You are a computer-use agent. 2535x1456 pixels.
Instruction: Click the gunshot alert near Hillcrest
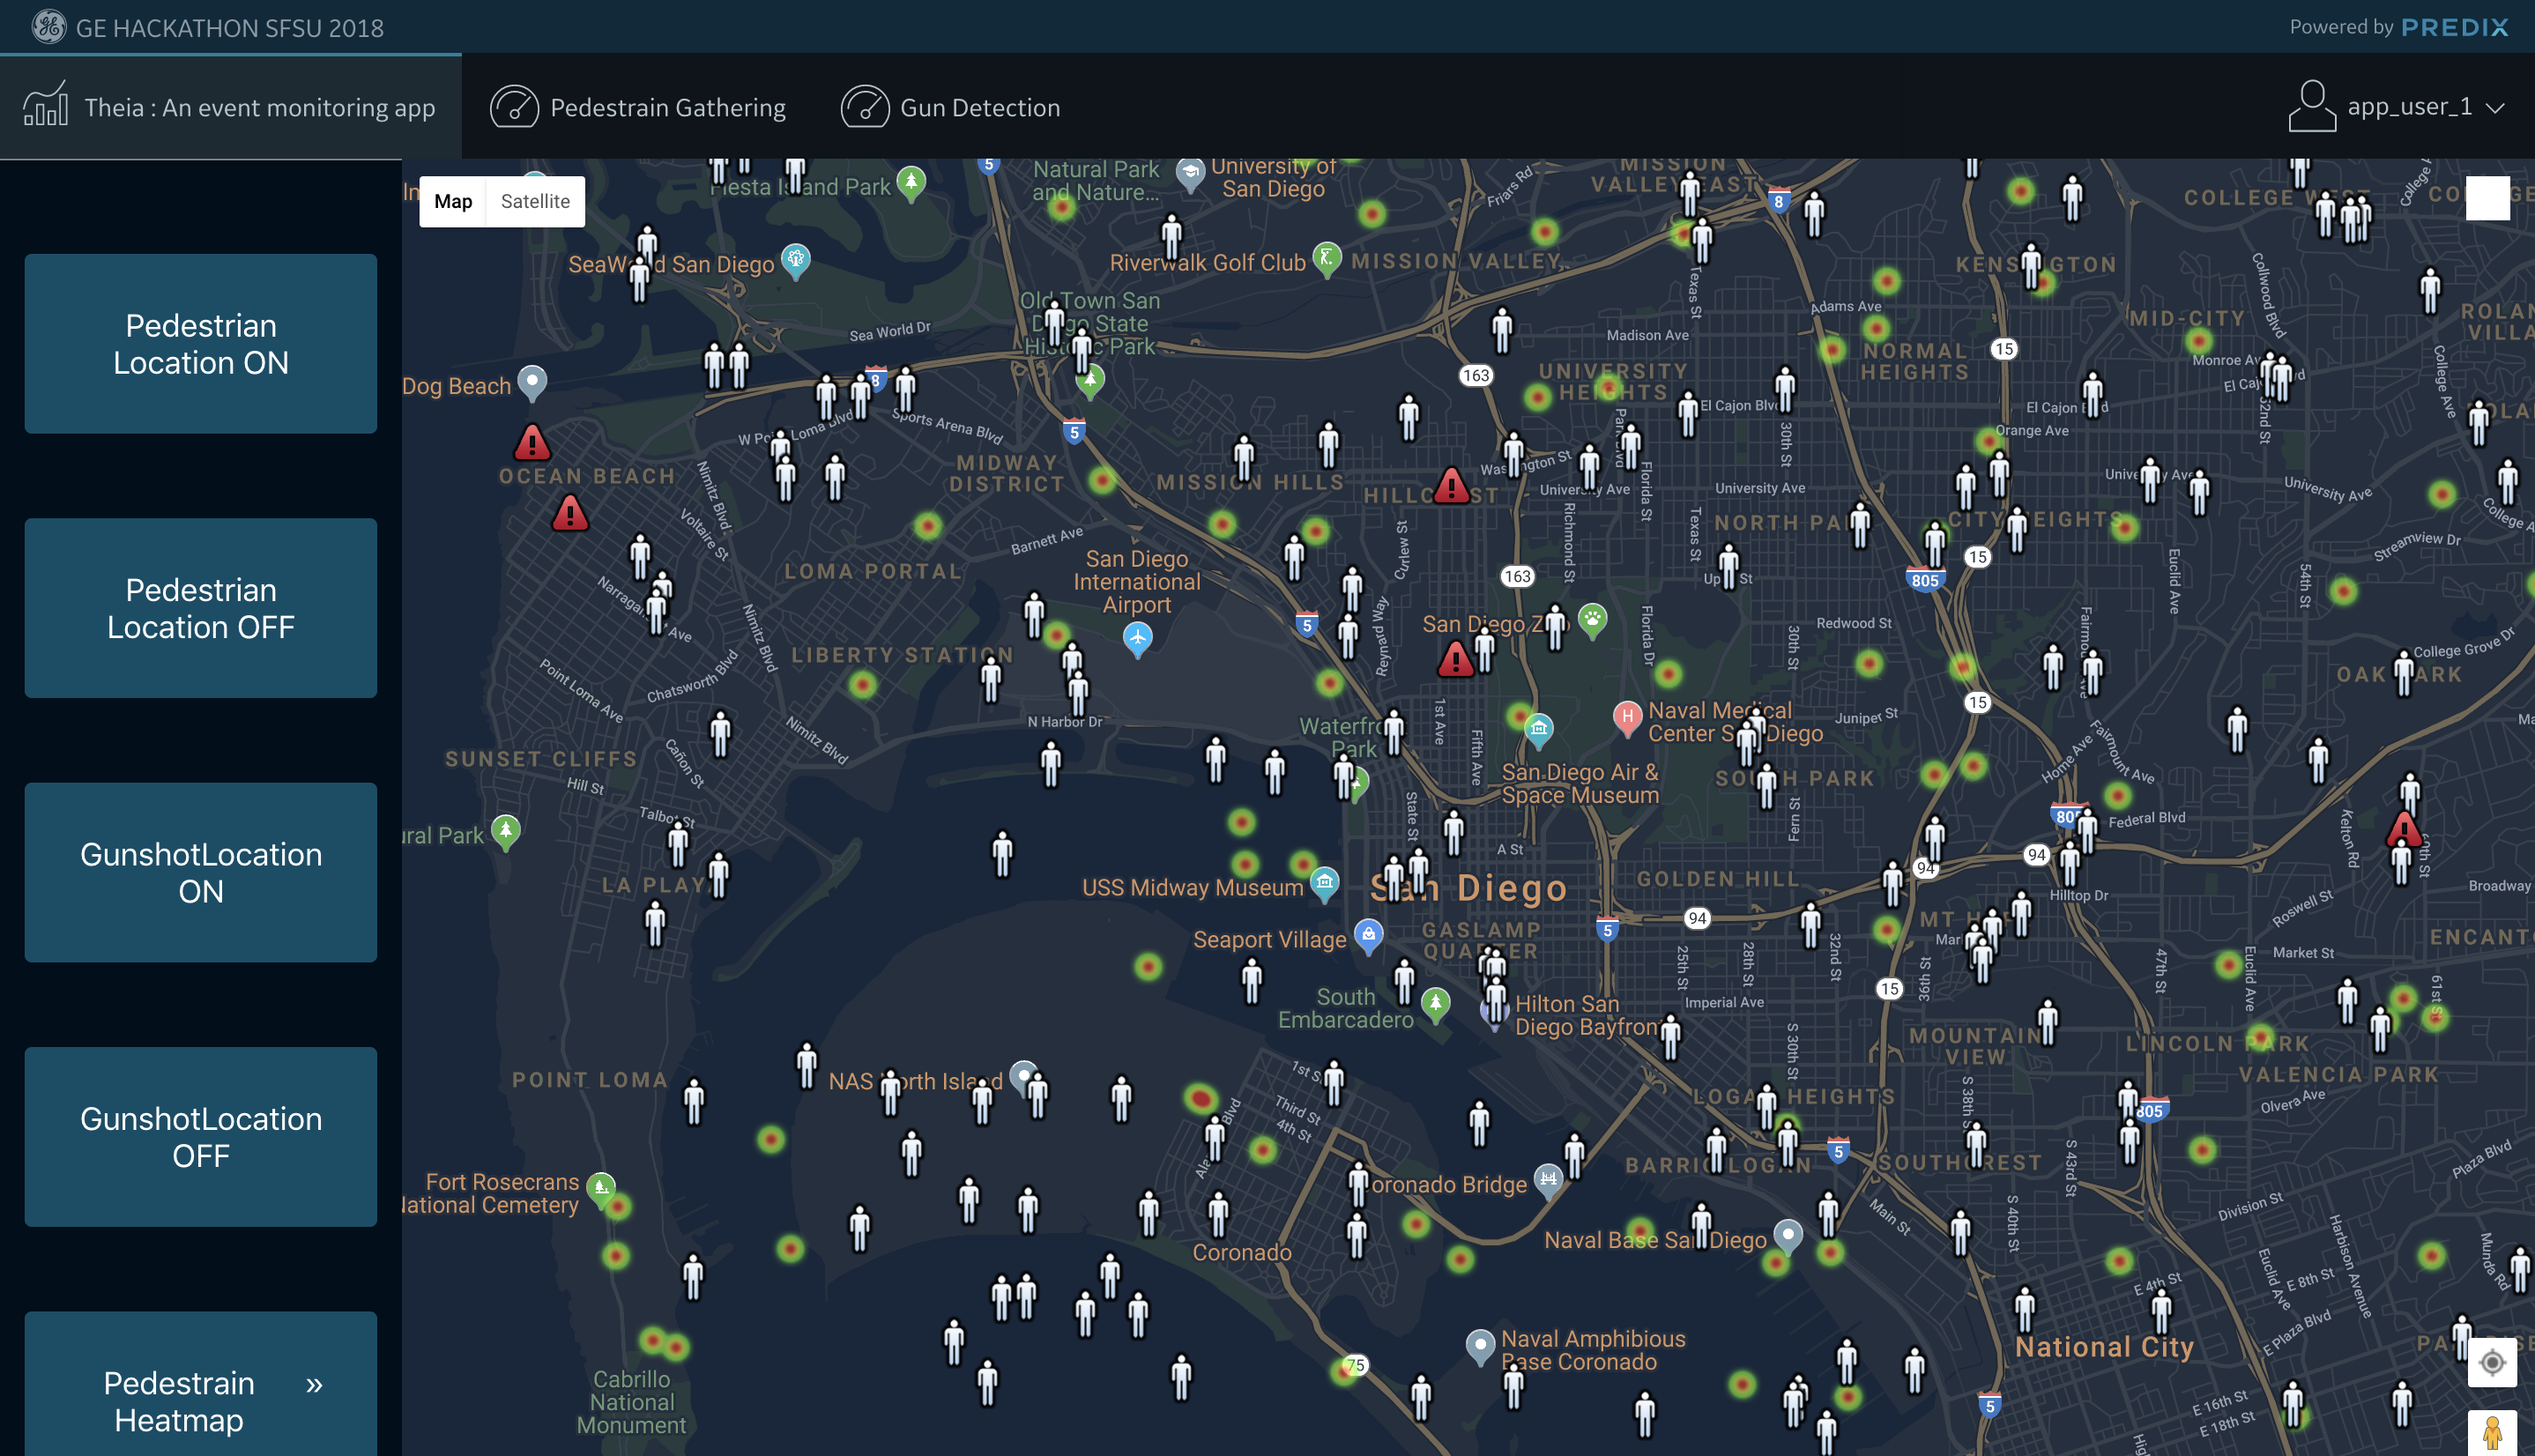click(x=1451, y=487)
